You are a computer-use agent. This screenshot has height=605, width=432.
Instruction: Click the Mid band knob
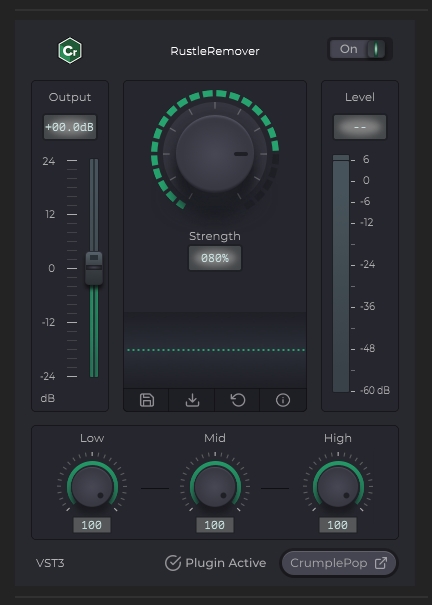(215, 487)
